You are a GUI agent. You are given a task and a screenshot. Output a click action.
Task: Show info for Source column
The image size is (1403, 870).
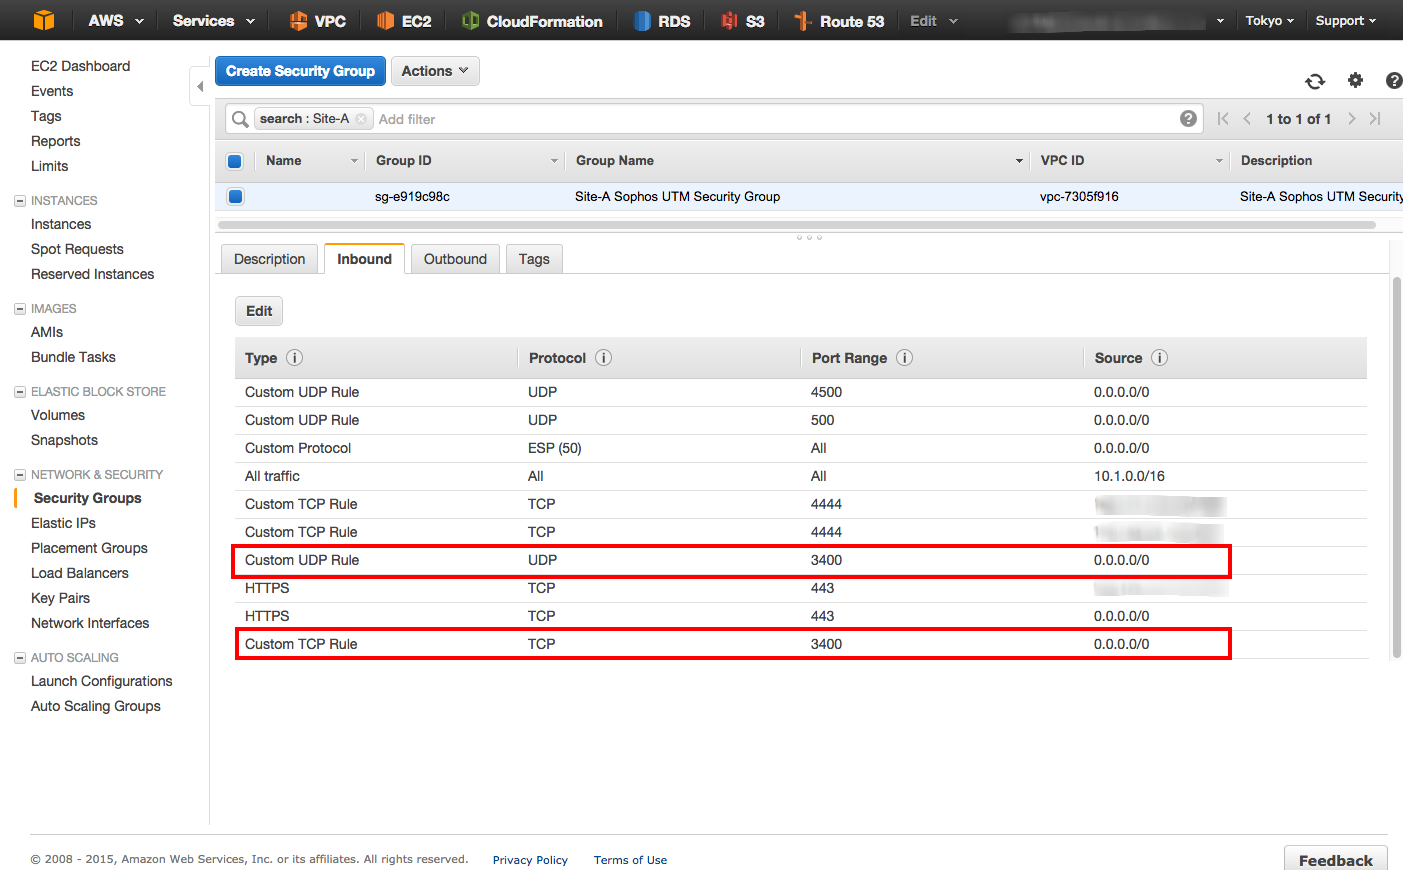[x=1159, y=357]
